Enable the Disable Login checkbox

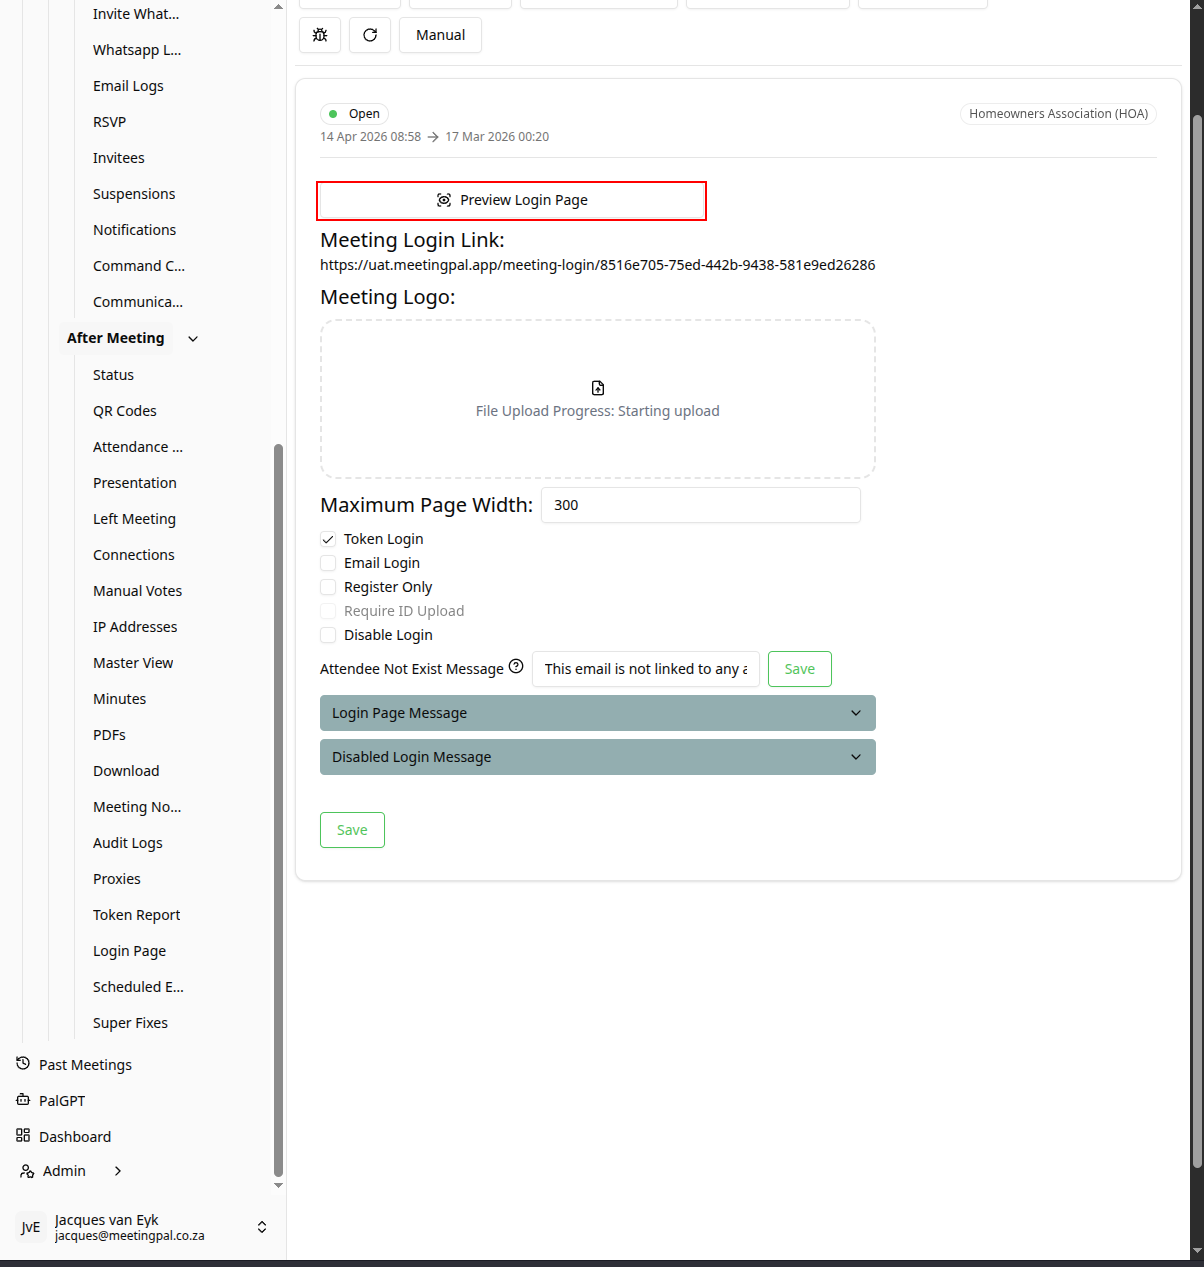click(x=328, y=635)
